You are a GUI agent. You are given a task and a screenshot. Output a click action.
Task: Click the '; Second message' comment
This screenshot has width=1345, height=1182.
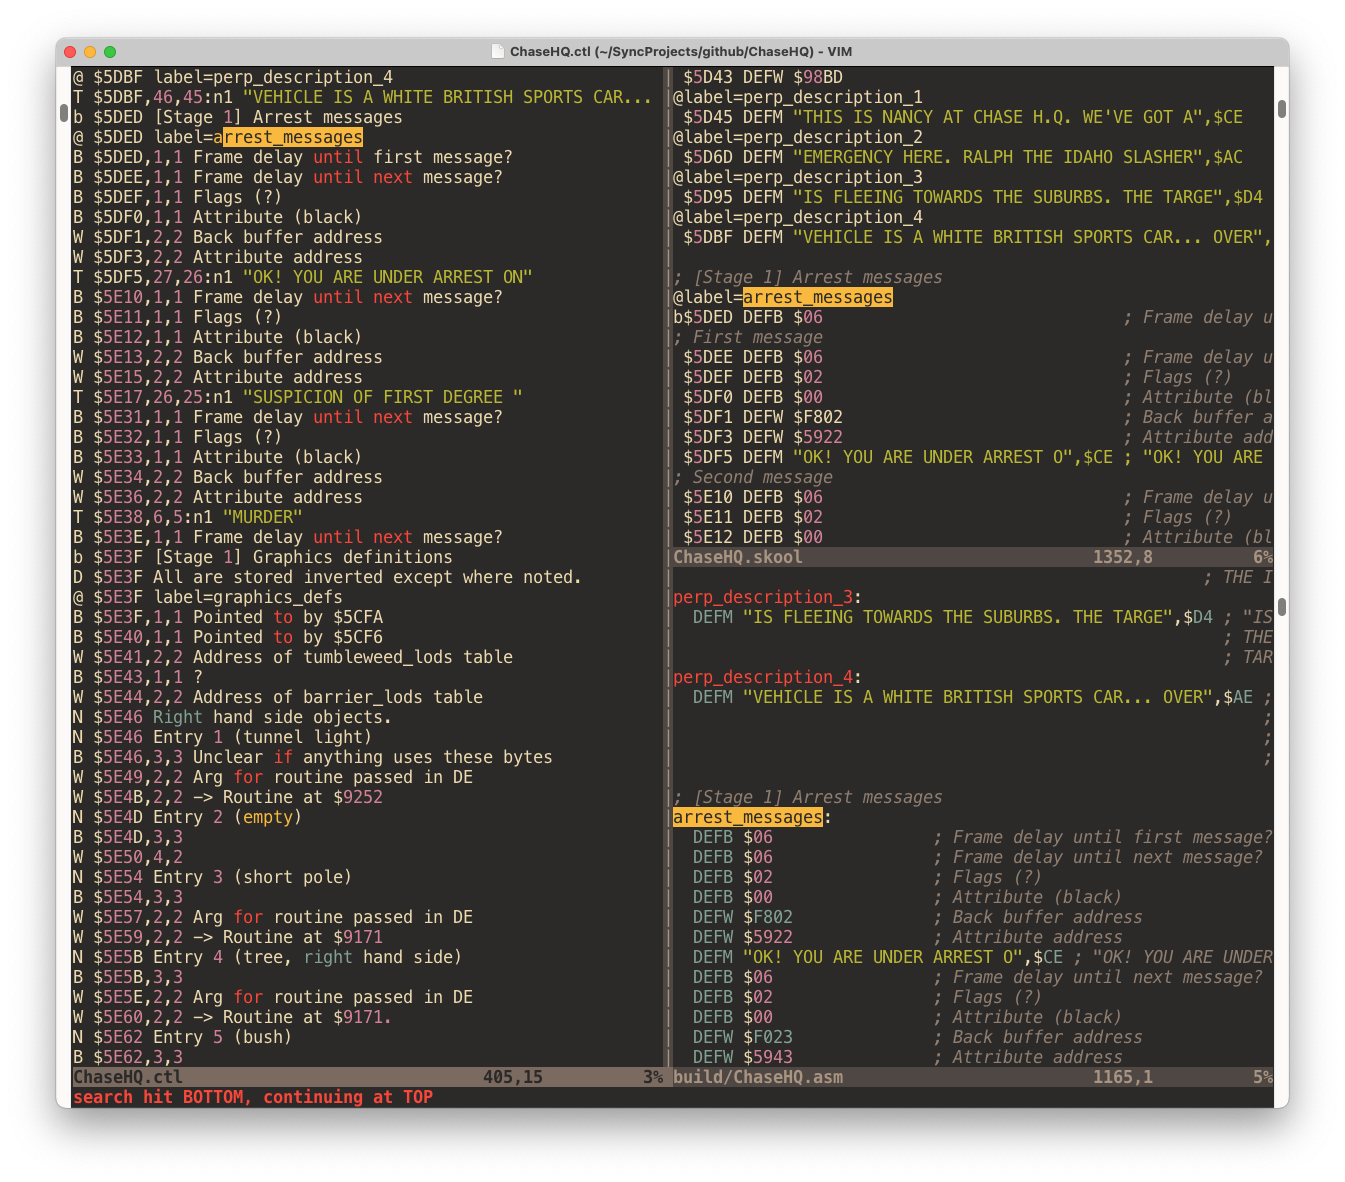pos(753,477)
